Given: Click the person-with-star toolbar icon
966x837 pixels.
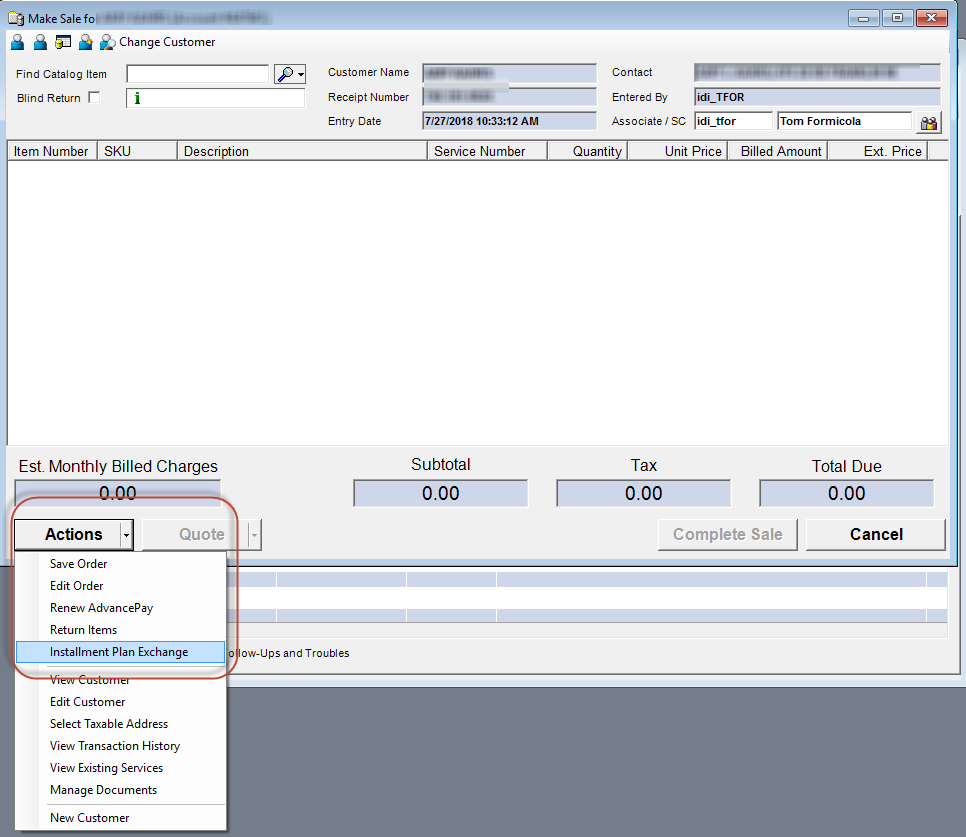Looking at the screenshot, I should click(x=86, y=42).
